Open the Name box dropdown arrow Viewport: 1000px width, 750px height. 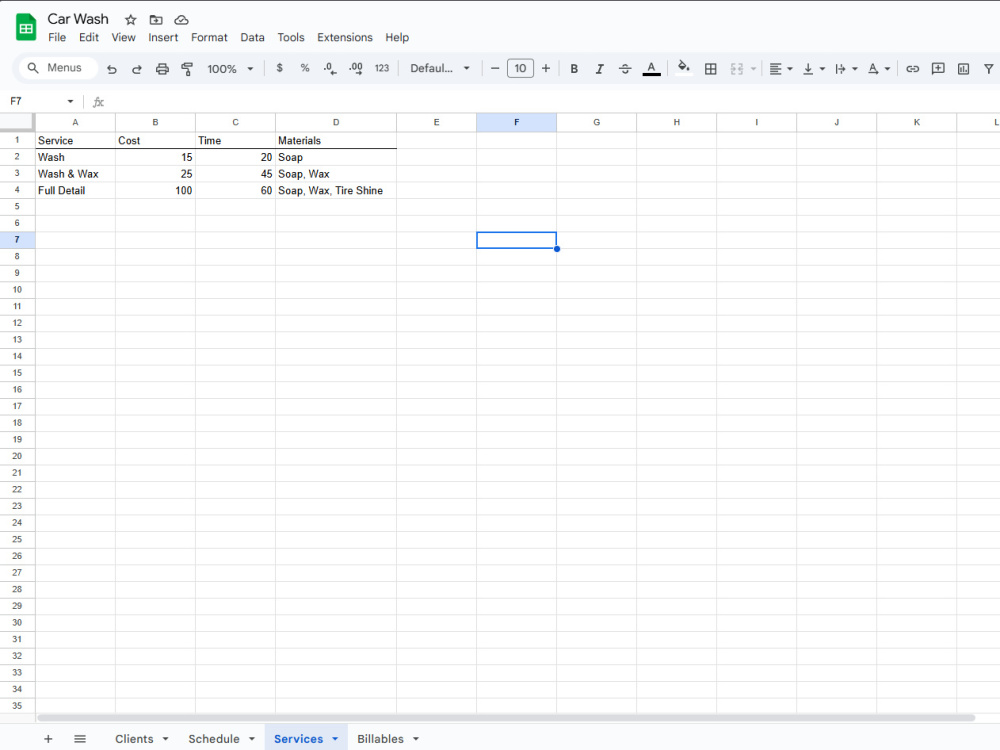pyautogui.click(x=70, y=101)
